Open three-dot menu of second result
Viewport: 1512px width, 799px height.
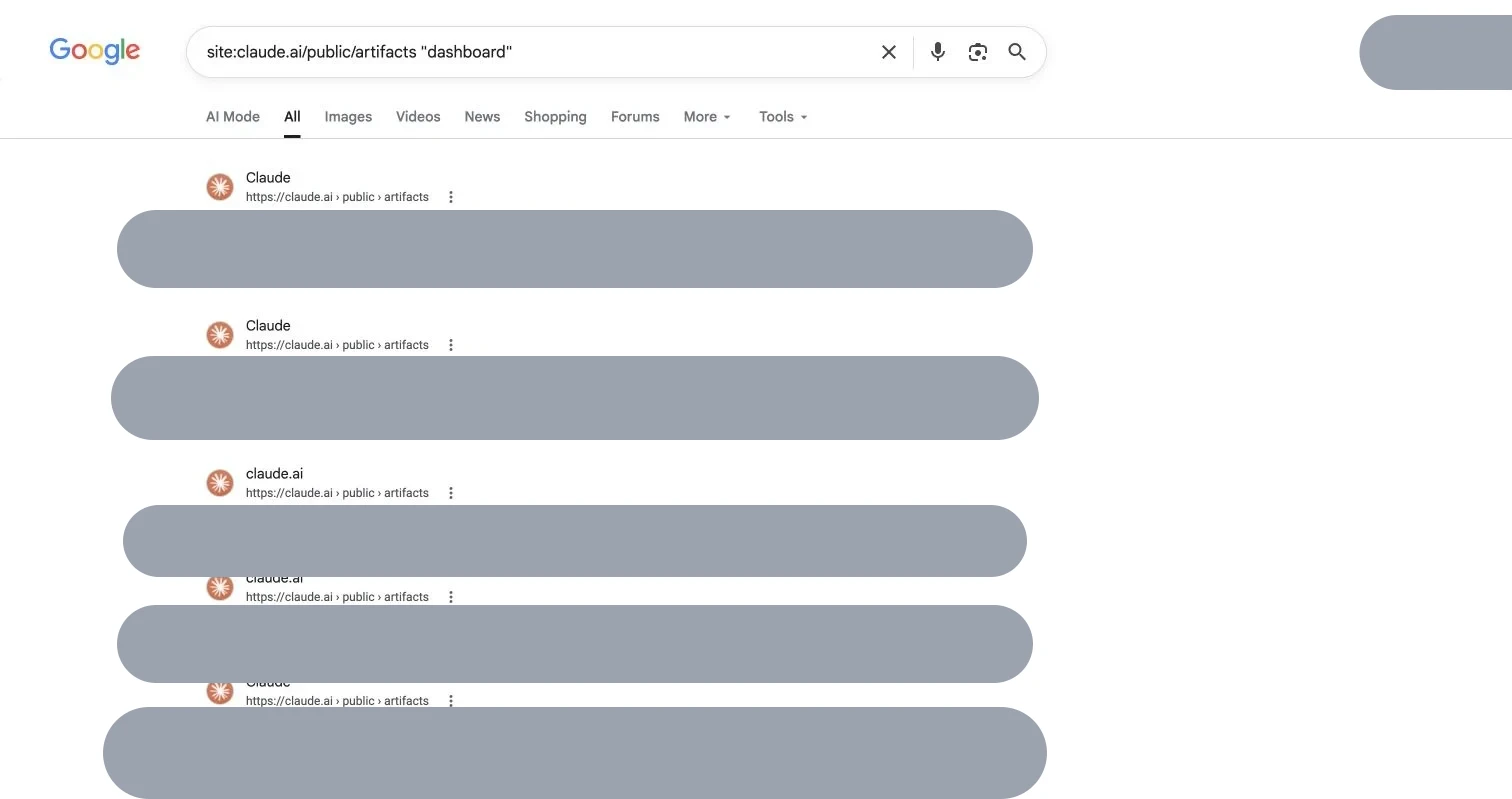[451, 345]
